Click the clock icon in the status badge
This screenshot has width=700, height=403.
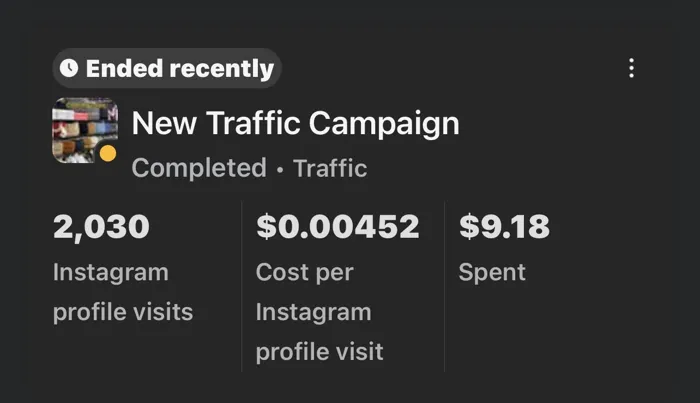(x=68, y=69)
